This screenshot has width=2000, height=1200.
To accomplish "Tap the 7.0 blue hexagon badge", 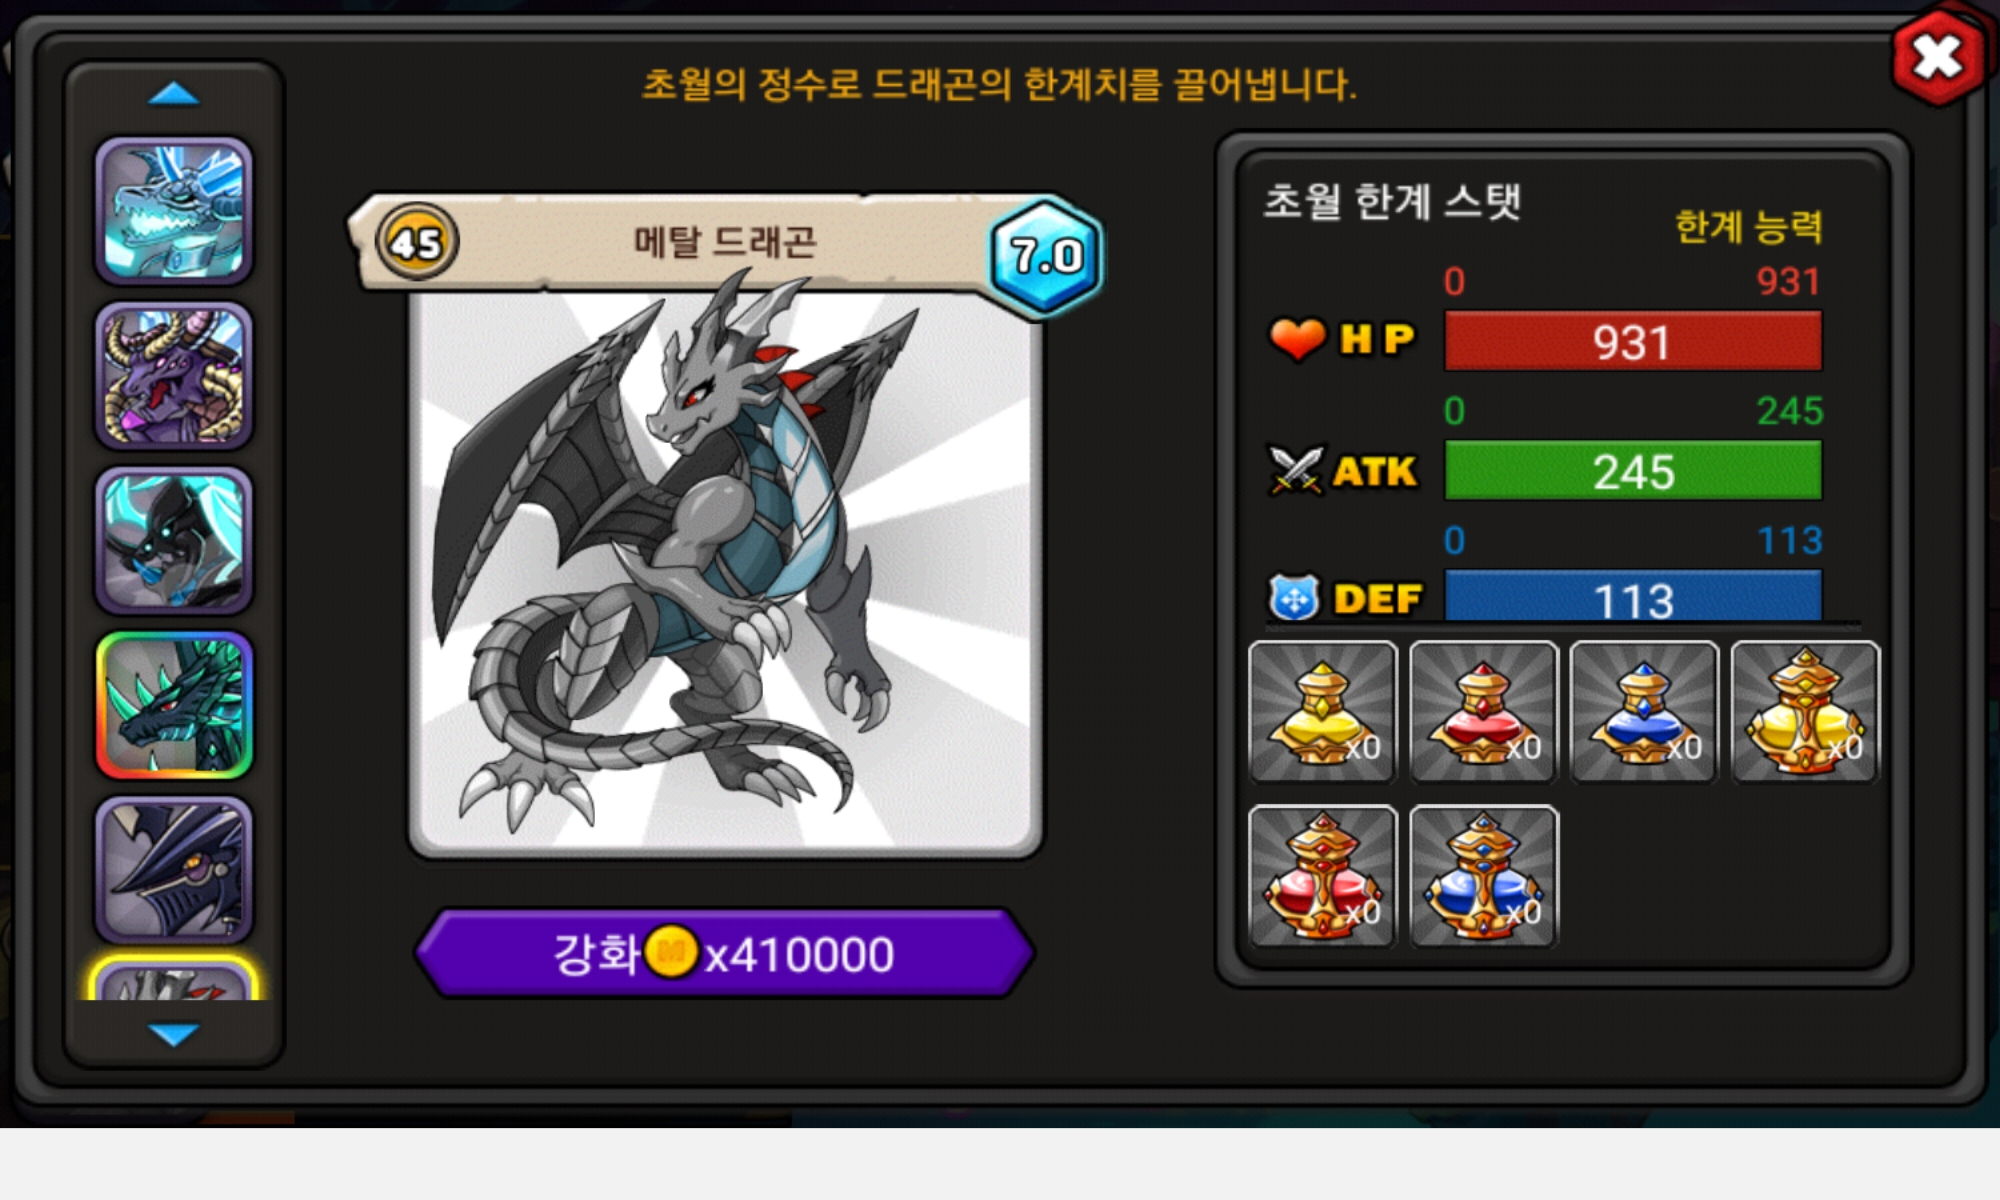I will pyautogui.click(x=1046, y=257).
